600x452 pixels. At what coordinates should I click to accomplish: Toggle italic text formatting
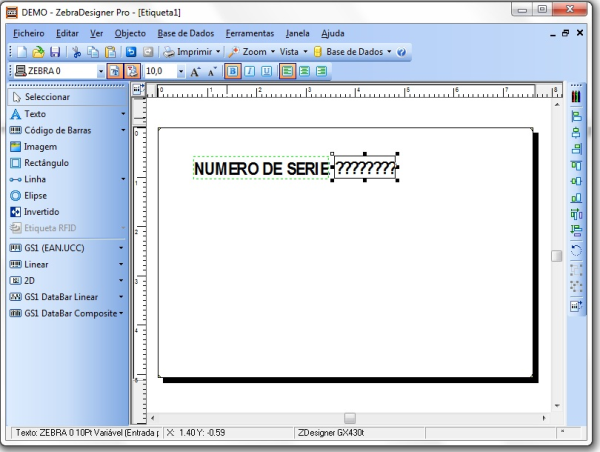[248, 72]
